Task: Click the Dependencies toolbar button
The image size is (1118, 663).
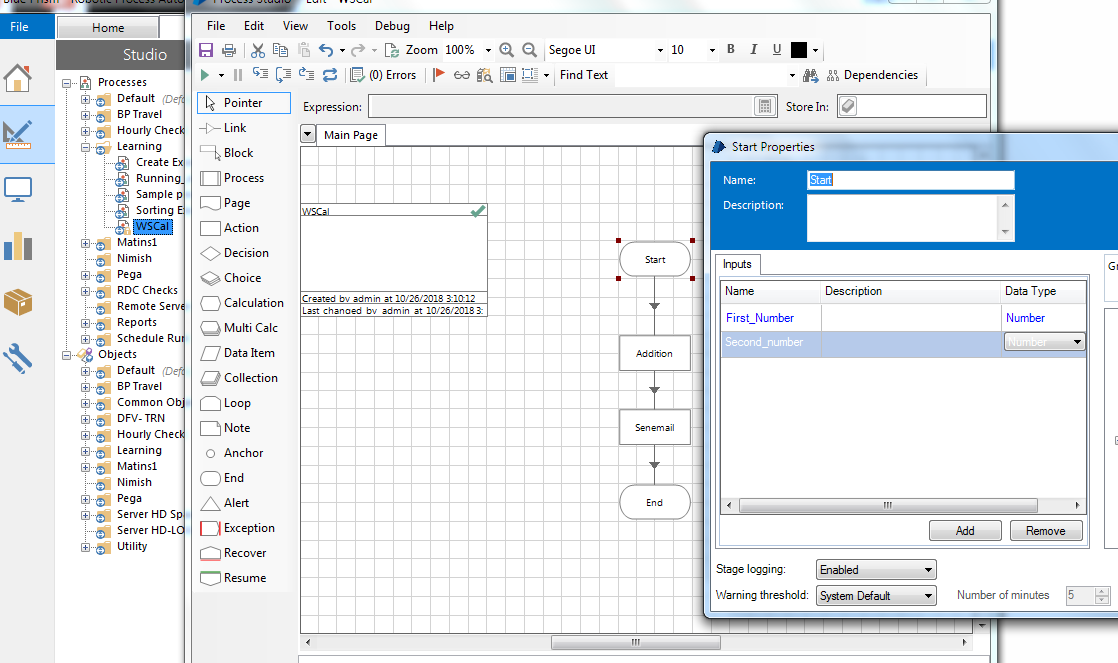Action: 872,75
